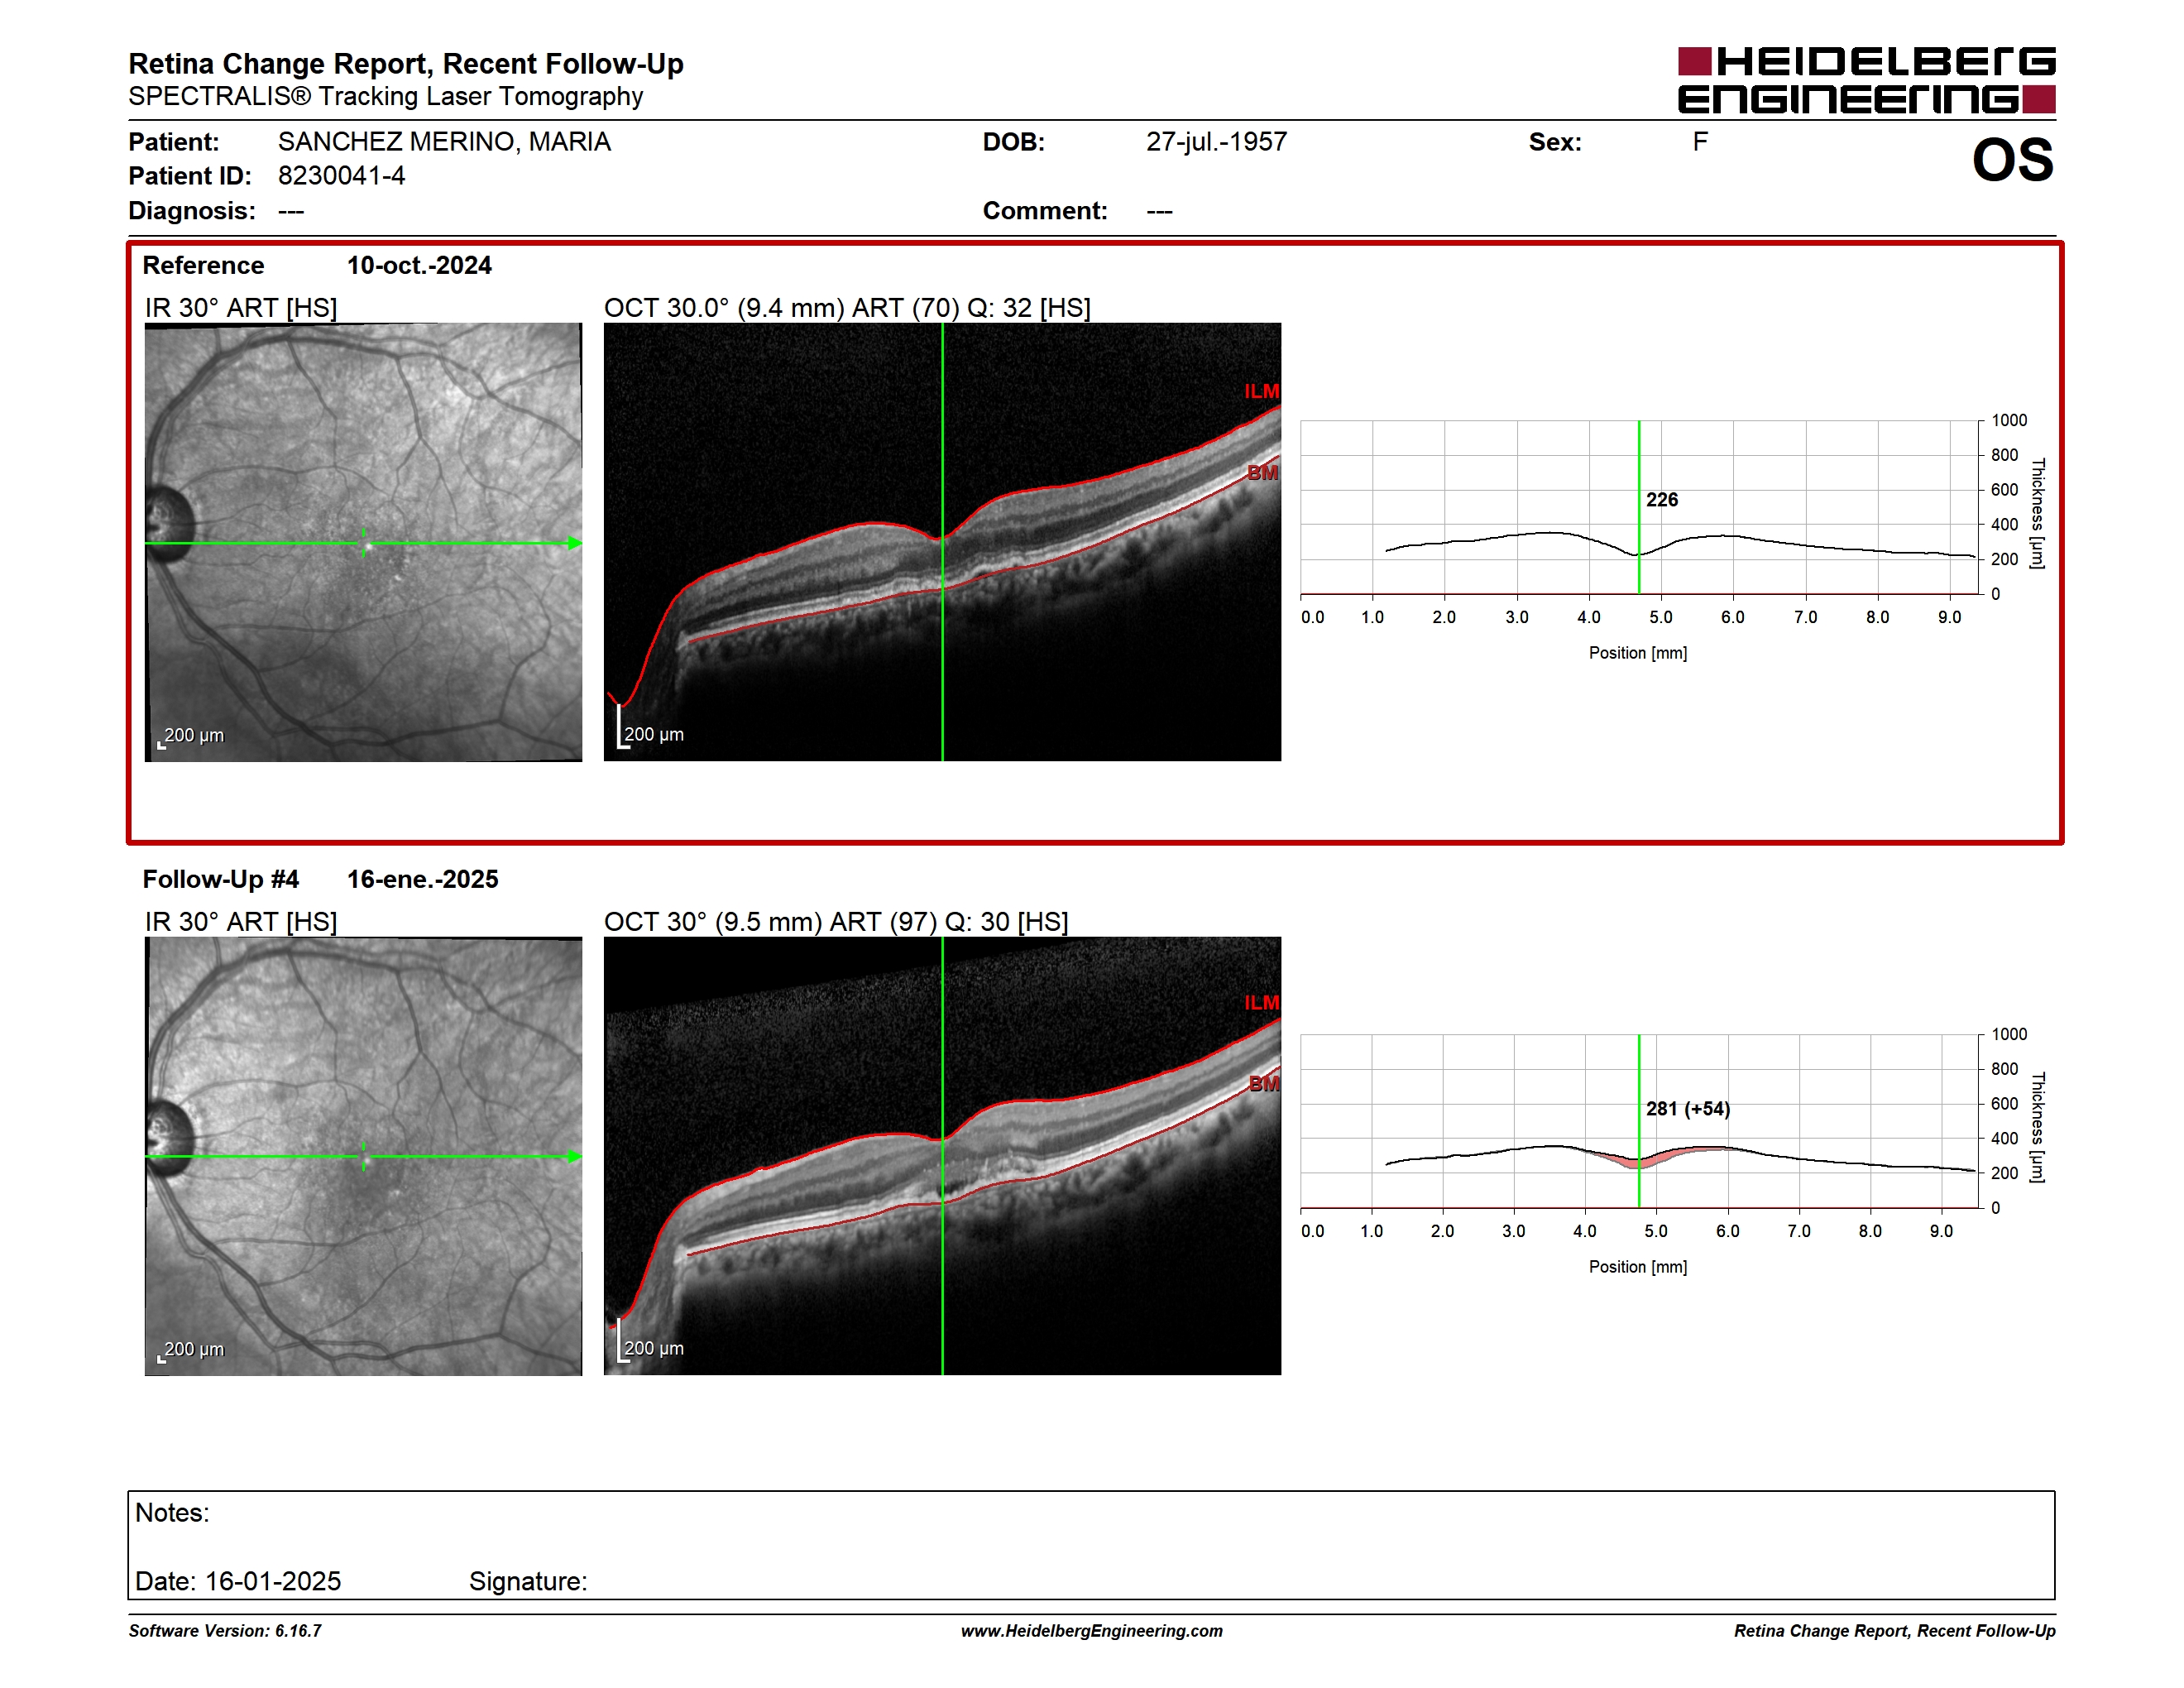The height and width of the screenshot is (1688, 2184).
Task: Click the Reference OCT title with Q: 32
Action: [x=847, y=308]
